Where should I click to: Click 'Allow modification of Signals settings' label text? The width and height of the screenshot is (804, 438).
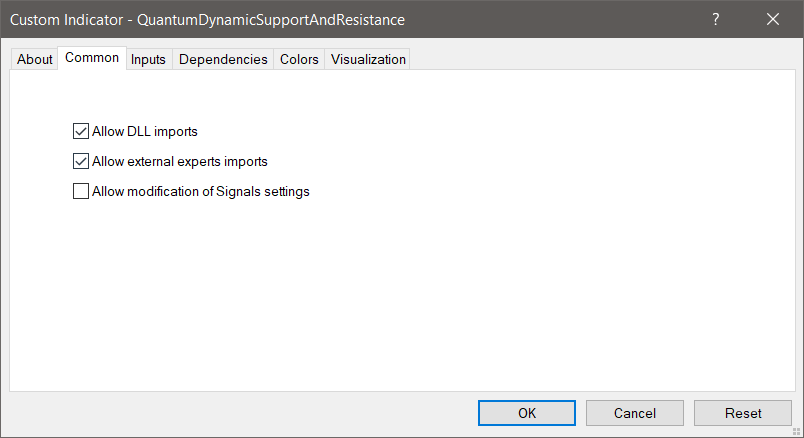pyautogui.click(x=201, y=192)
